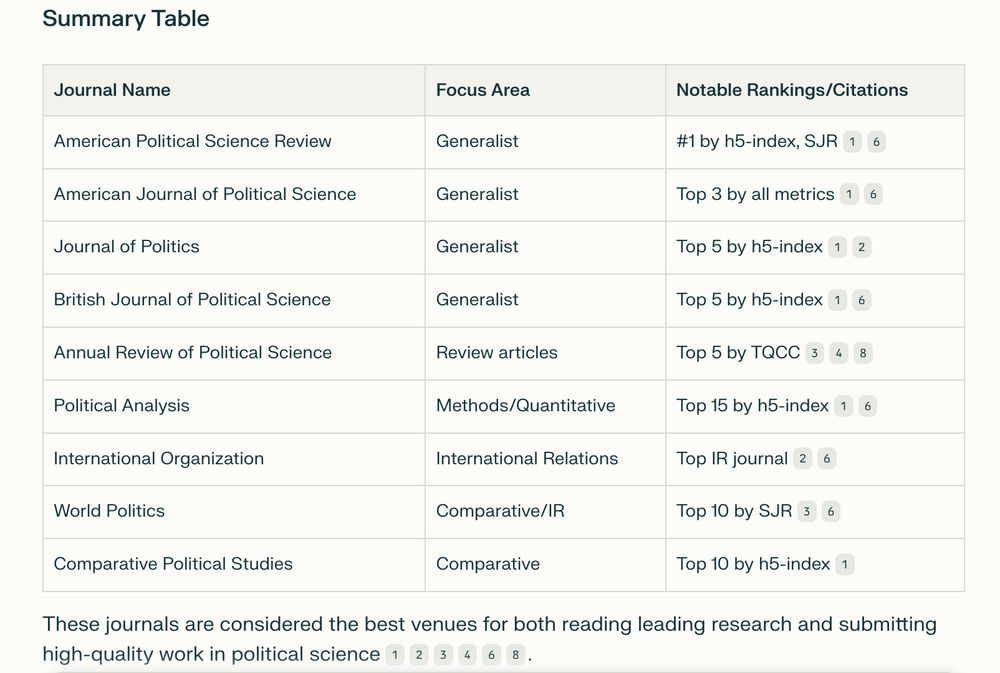Open citation 3 next to "Top 5 by TQCC"
The height and width of the screenshot is (673, 1000).
click(x=815, y=353)
